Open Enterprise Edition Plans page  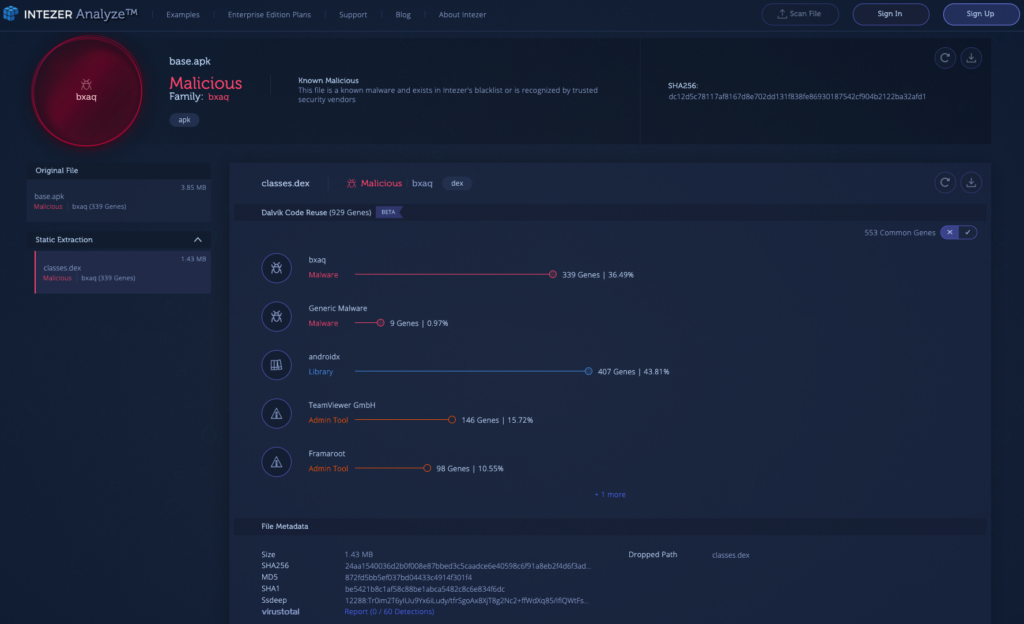click(x=269, y=14)
